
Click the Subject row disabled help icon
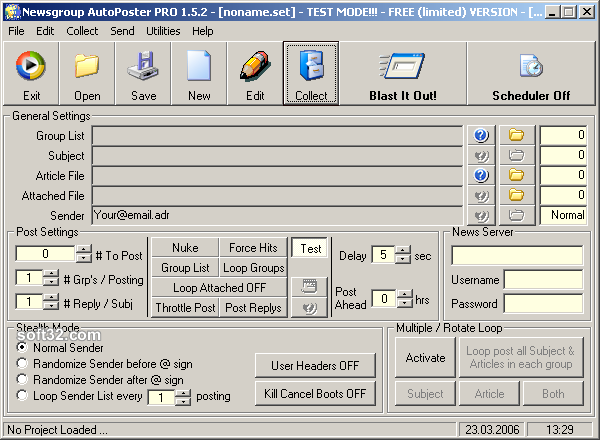[x=481, y=155]
